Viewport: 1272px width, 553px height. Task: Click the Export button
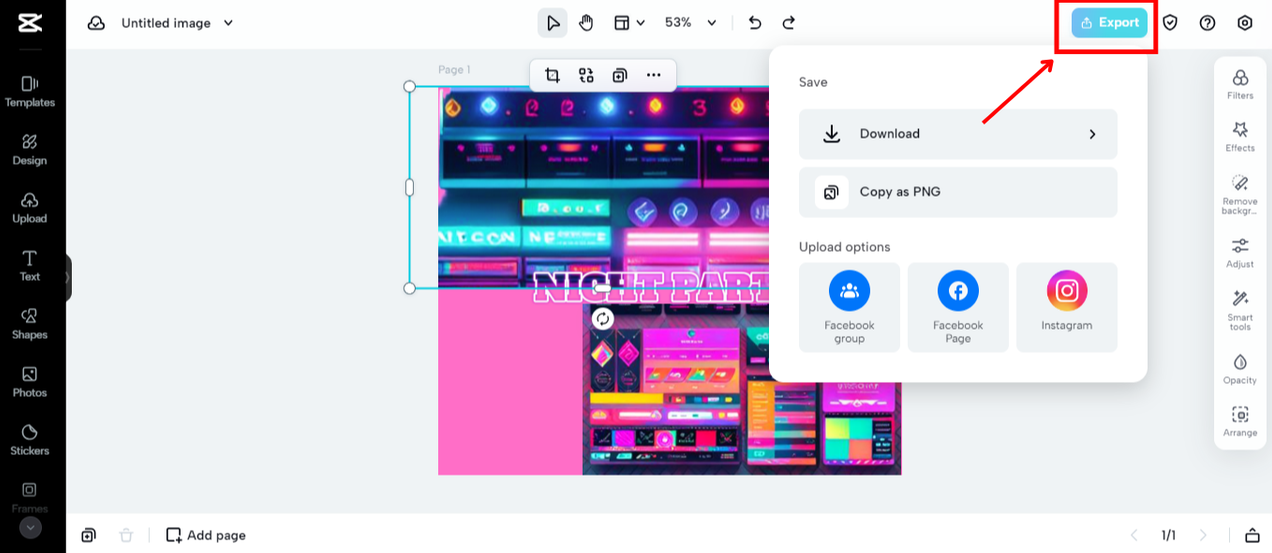tap(1109, 23)
